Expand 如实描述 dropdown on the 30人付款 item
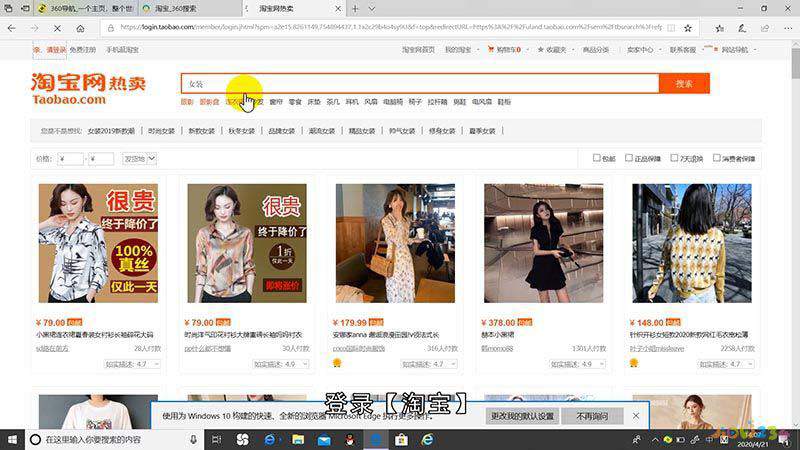The width and height of the screenshot is (800, 450). pos(281,364)
